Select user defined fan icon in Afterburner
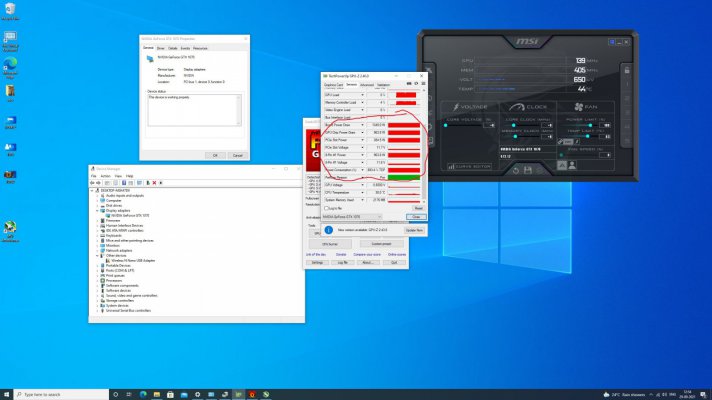 click(572, 165)
